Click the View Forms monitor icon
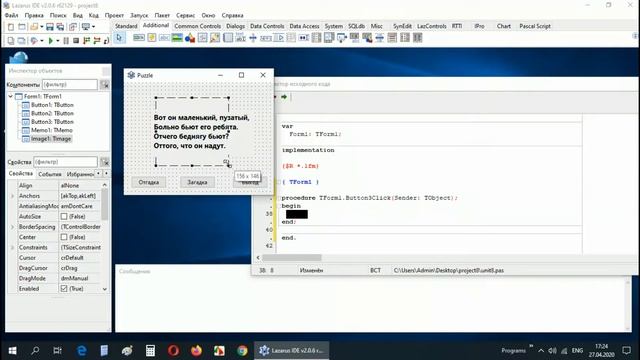Screen dimensions: 640x360 pyautogui.click(x=86, y=27)
